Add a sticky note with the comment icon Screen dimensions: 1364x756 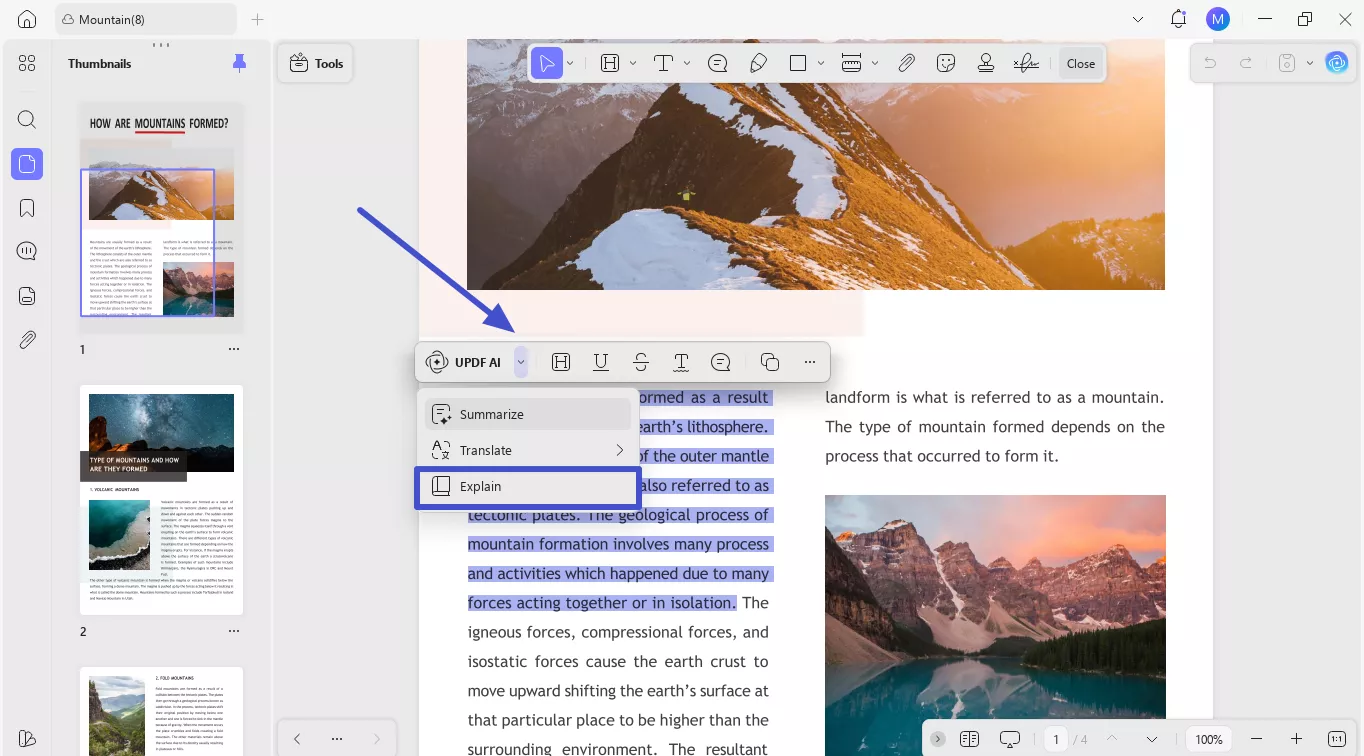[717, 62]
